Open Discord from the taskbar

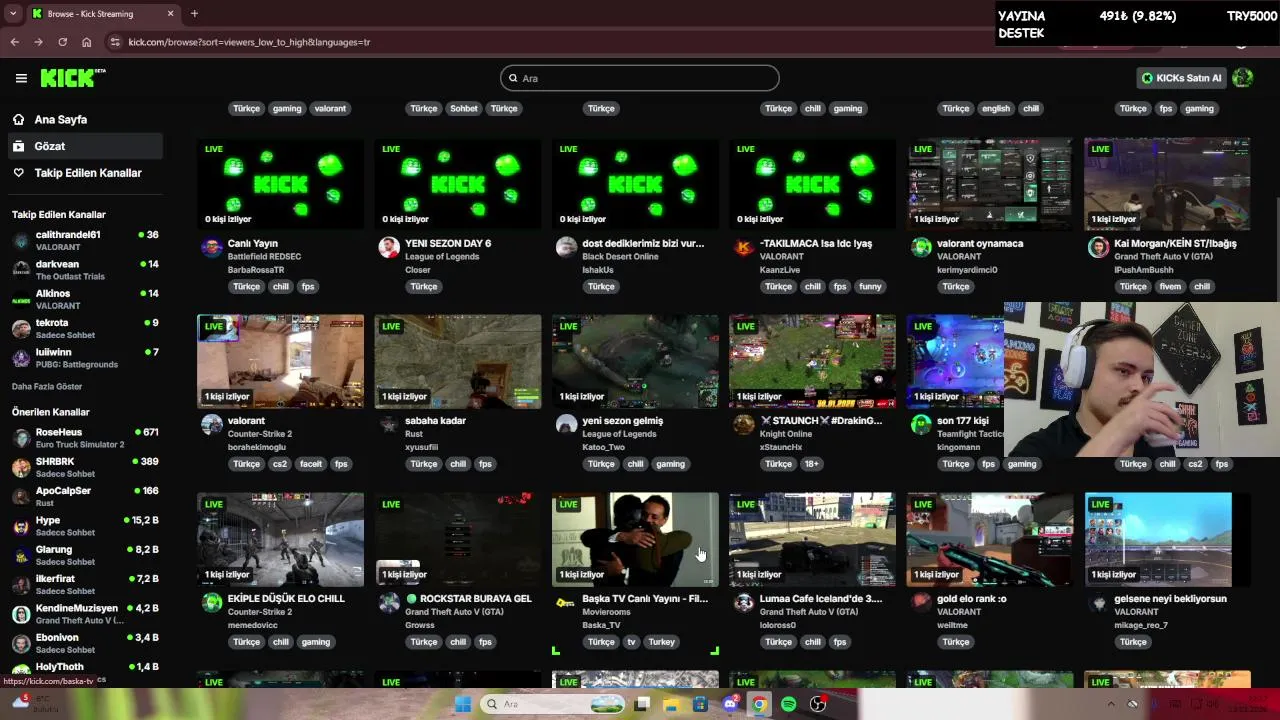pyautogui.click(x=730, y=704)
